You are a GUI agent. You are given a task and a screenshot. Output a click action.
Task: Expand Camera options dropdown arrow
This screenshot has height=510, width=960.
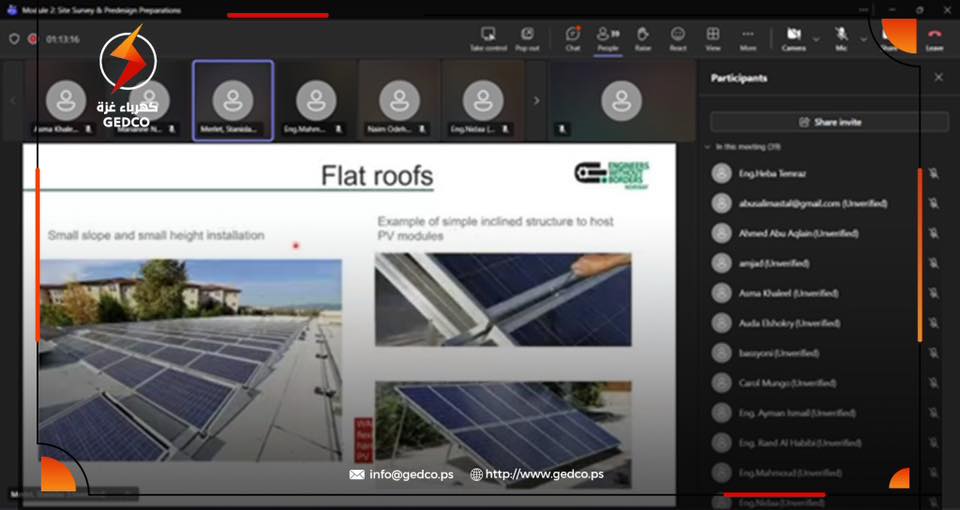coord(816,38)
